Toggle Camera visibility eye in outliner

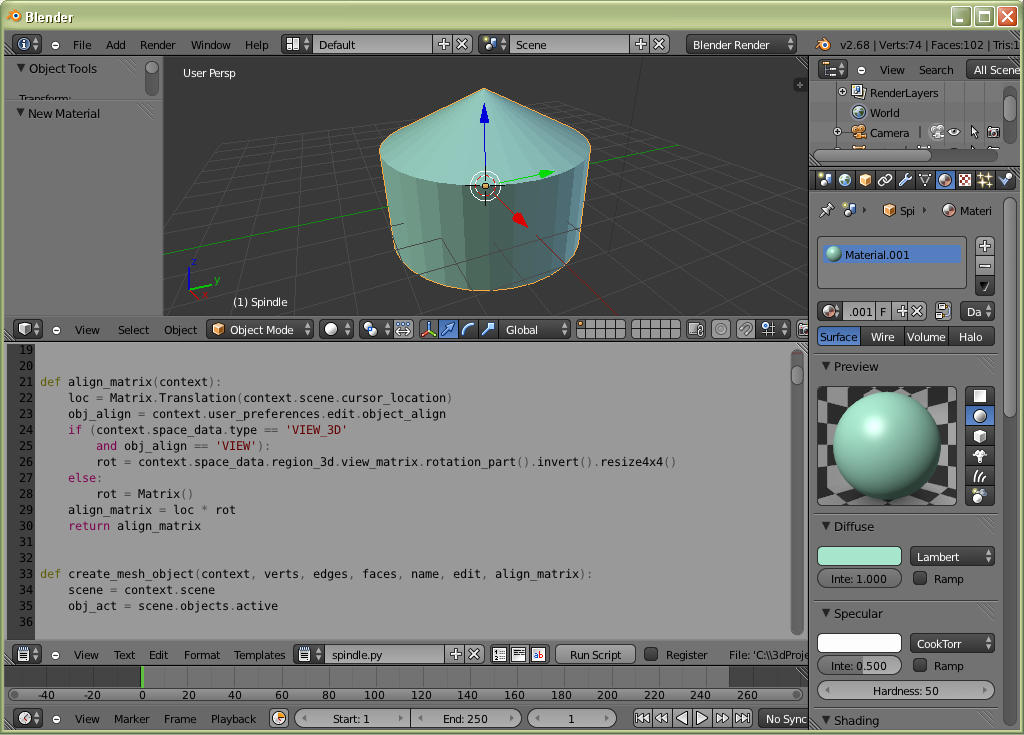pyautogui.click(x=954, y=132)
